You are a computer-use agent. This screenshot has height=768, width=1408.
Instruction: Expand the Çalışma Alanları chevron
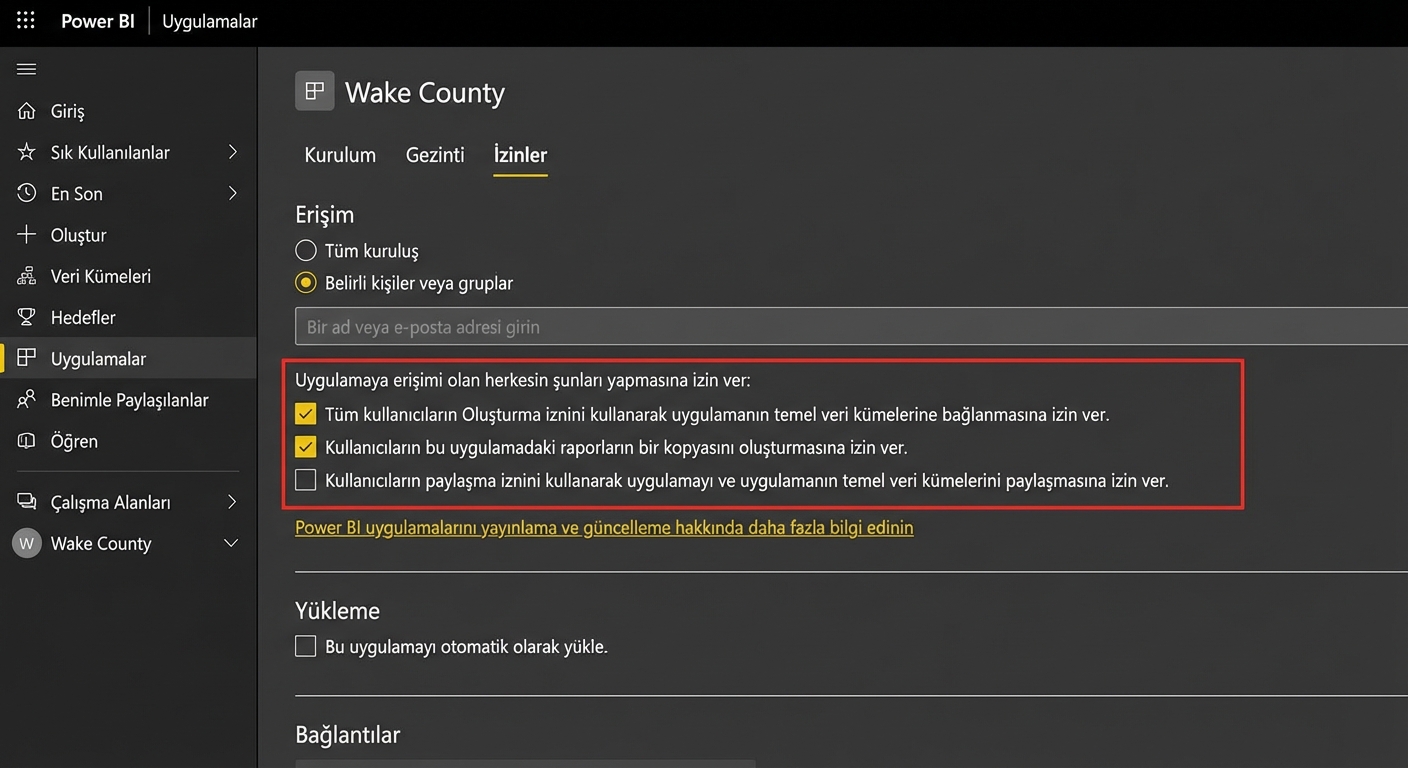(x=232, y=502)
